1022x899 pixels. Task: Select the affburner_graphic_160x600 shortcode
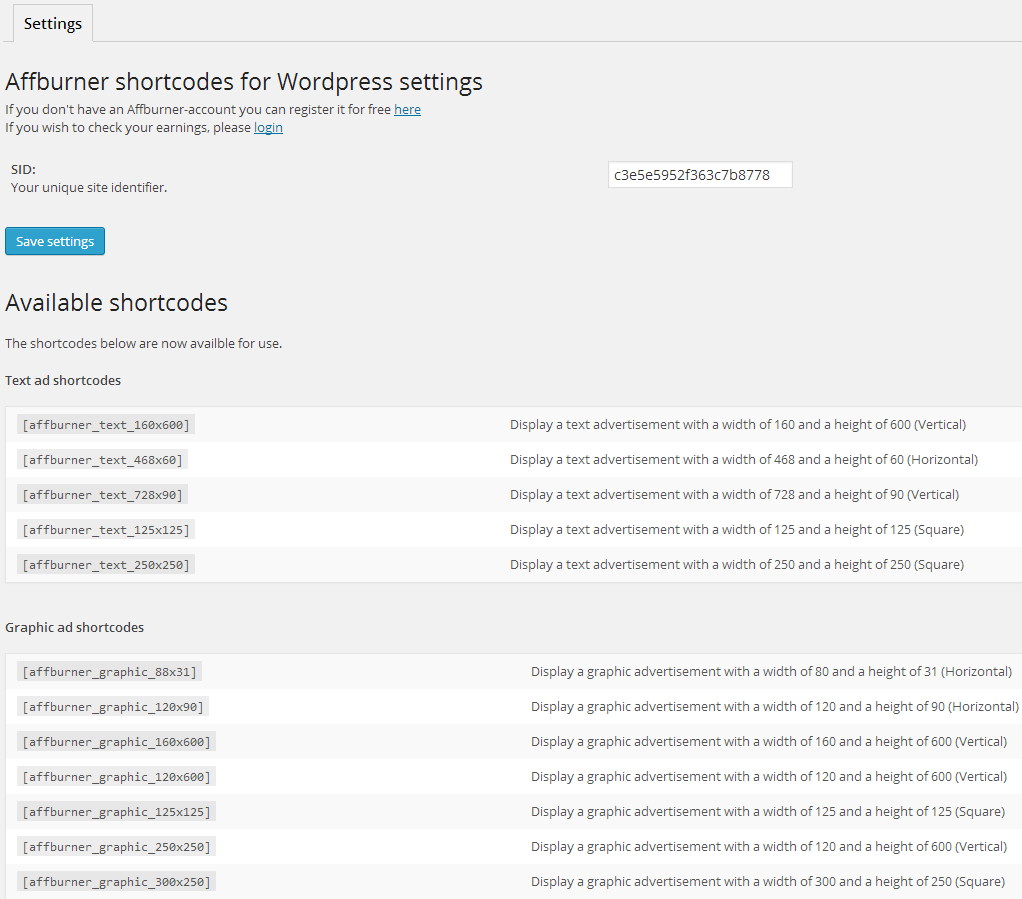[117, 742]
